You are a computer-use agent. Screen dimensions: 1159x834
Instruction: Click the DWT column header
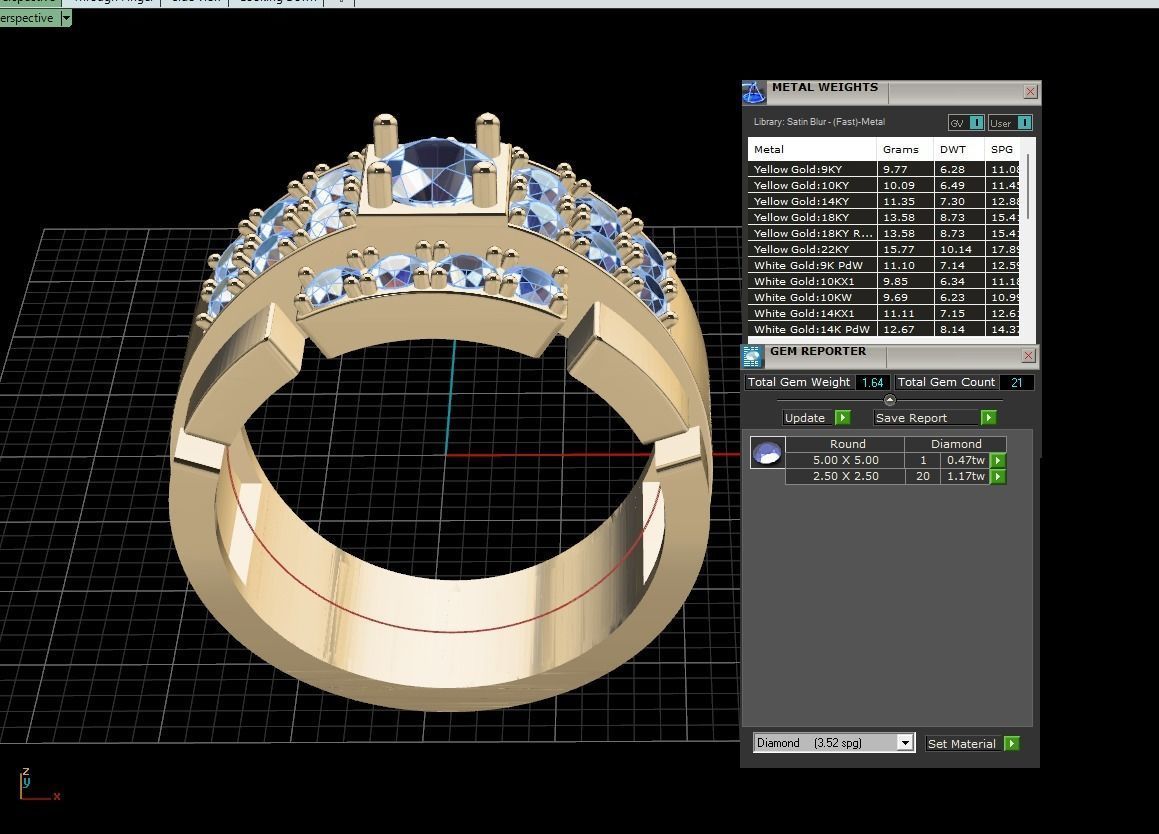pos(959,149)
